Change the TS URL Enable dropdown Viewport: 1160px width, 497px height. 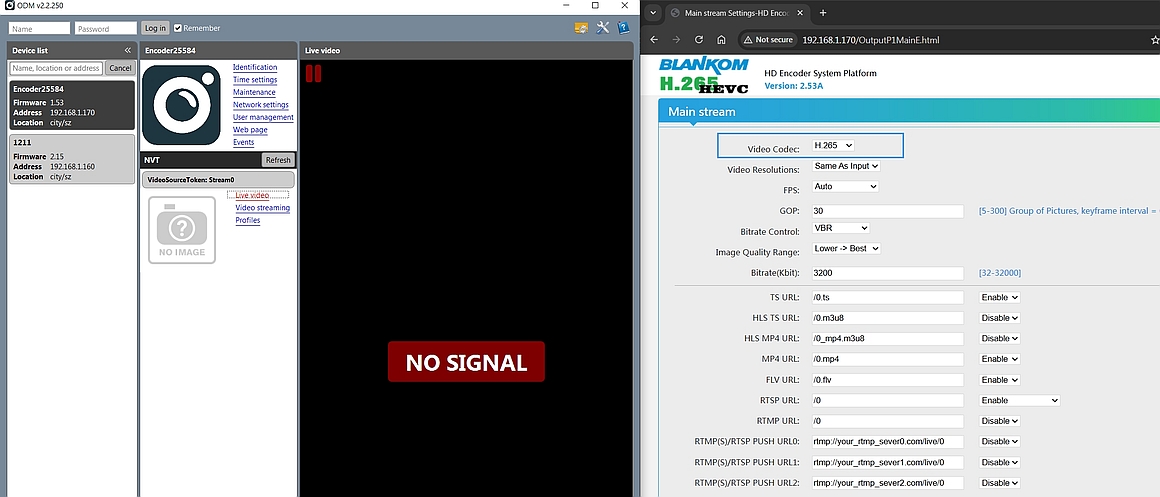pos(999,297)
